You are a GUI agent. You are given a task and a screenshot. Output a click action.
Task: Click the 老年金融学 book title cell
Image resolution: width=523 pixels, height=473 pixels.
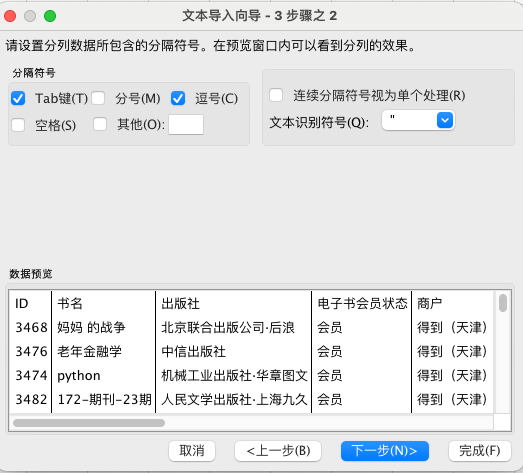89,352
